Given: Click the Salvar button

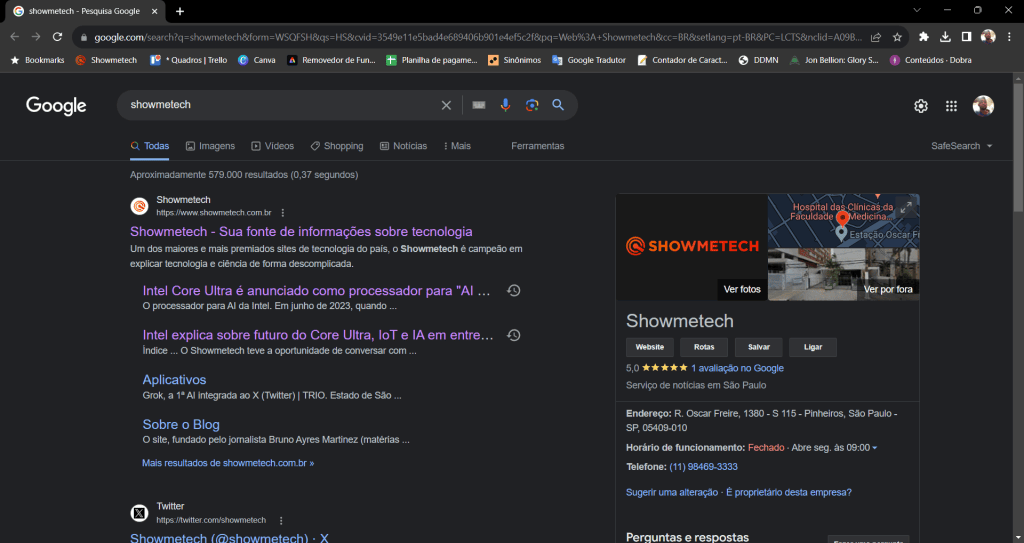Looking at the screenshot, I should 759,348.
